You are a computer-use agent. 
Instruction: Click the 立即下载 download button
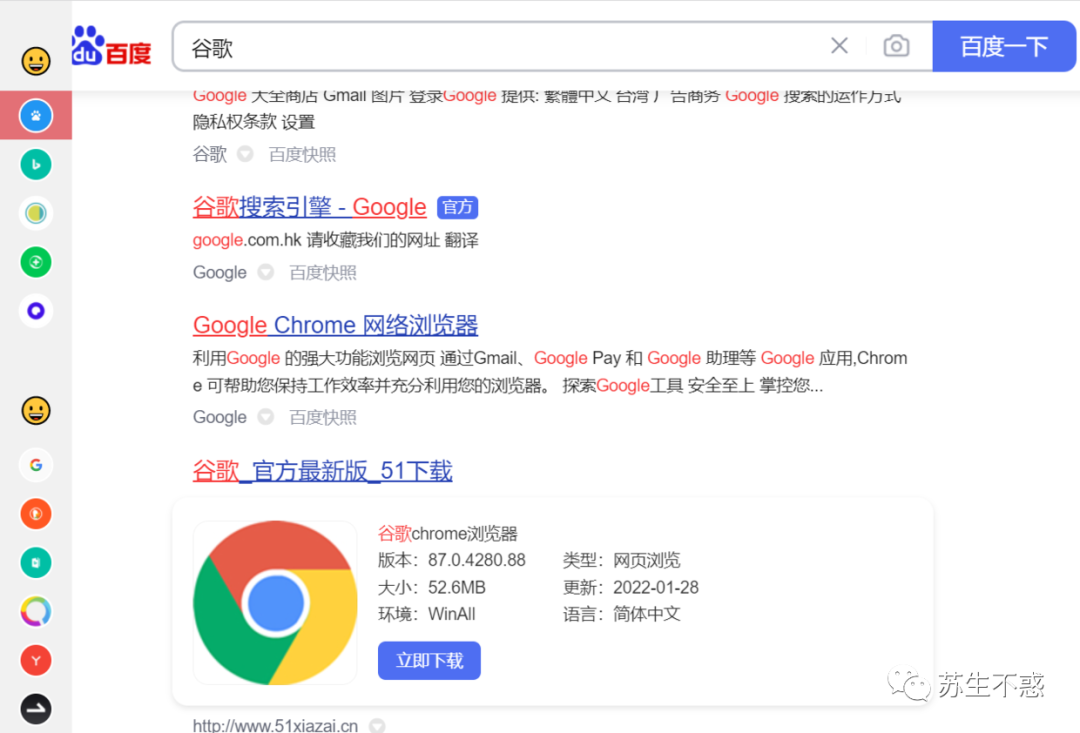click(x=429, y=661)
